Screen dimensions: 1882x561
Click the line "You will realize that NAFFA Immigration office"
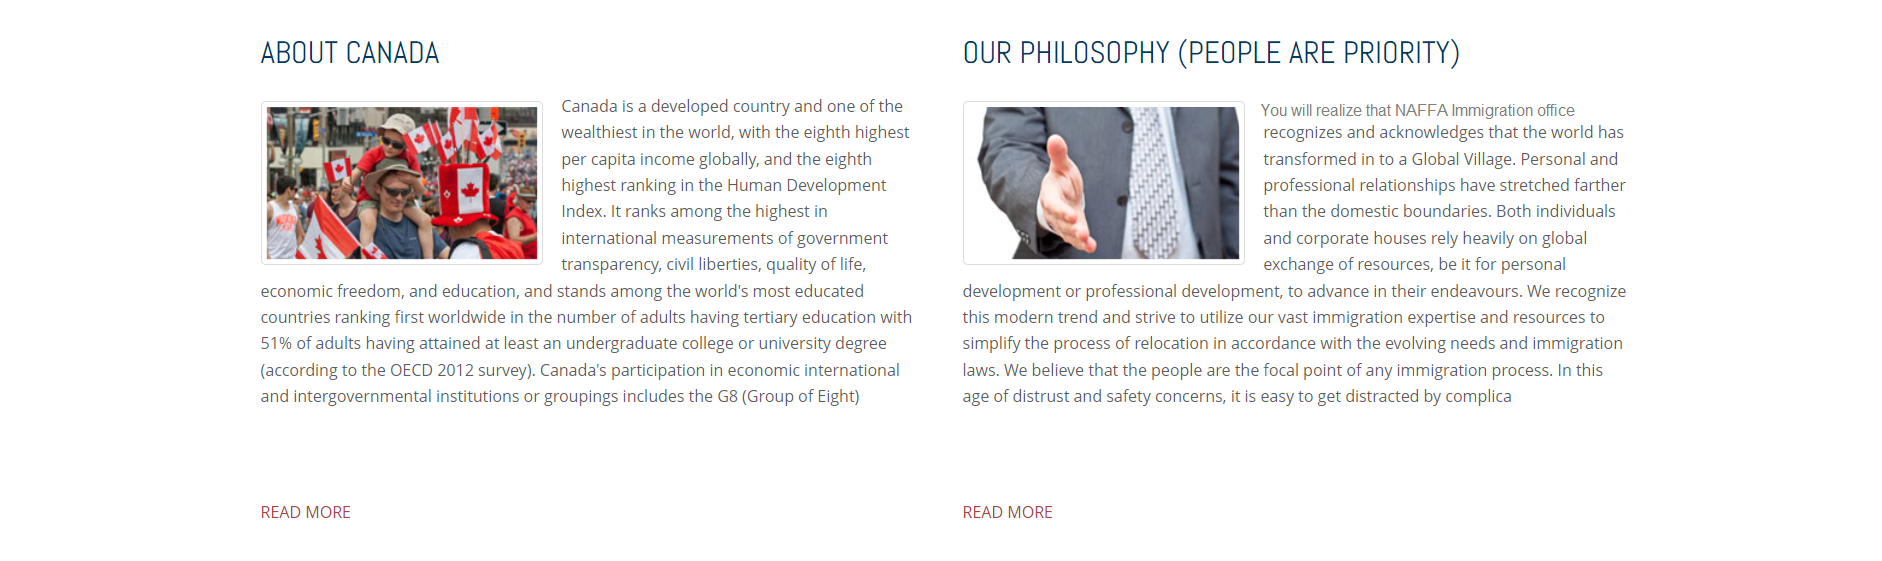pos(1417,110)
